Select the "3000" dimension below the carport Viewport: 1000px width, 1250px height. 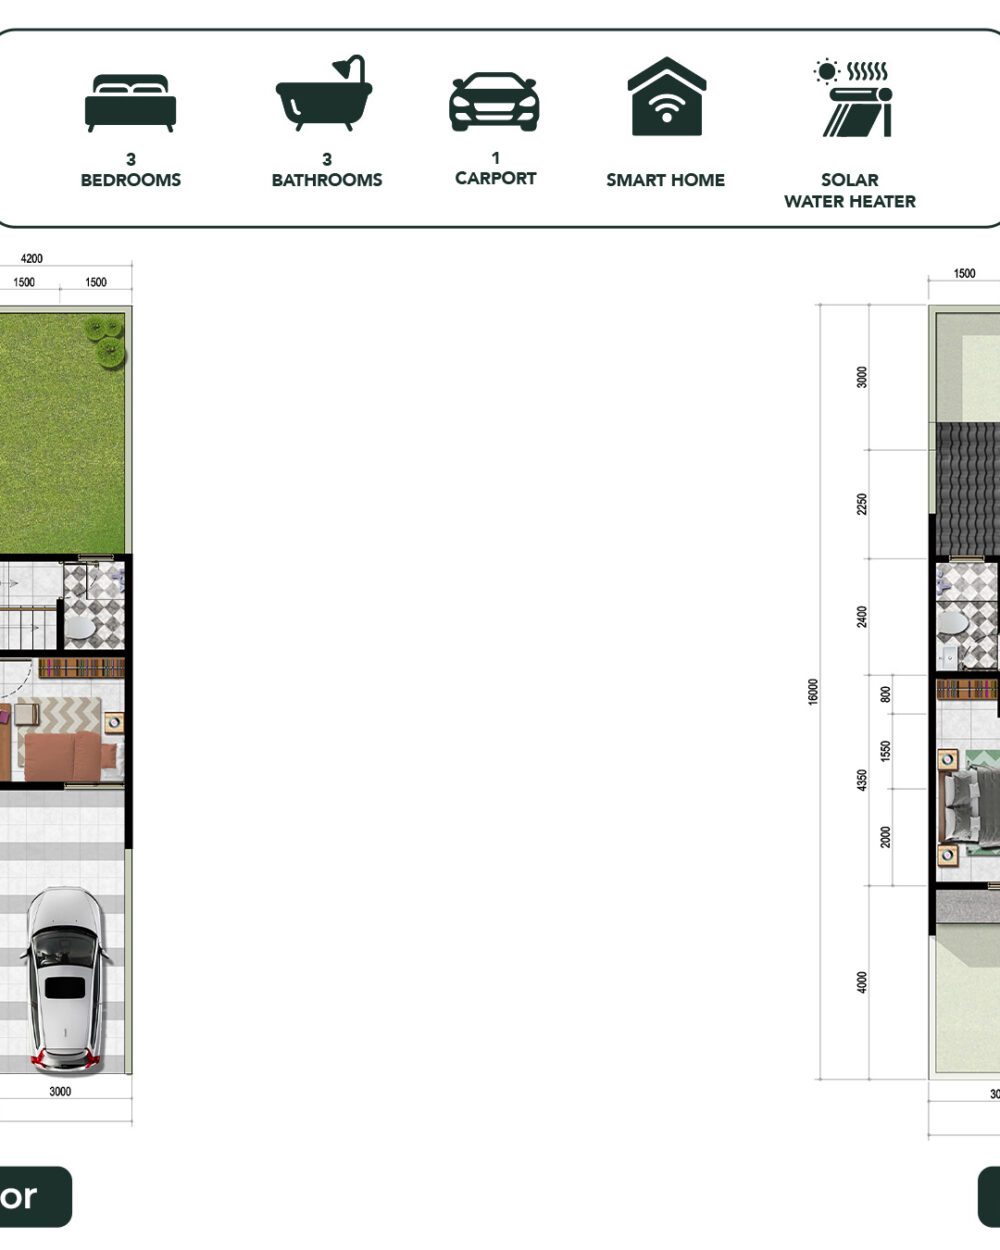click(60, 1091)
